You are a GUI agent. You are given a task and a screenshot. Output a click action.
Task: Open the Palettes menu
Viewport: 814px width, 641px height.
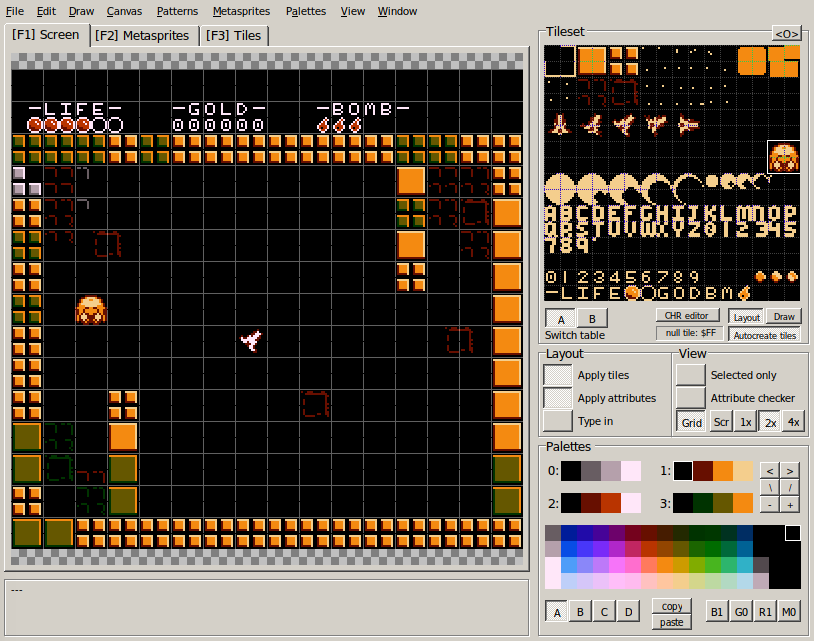tap(306, 11)
